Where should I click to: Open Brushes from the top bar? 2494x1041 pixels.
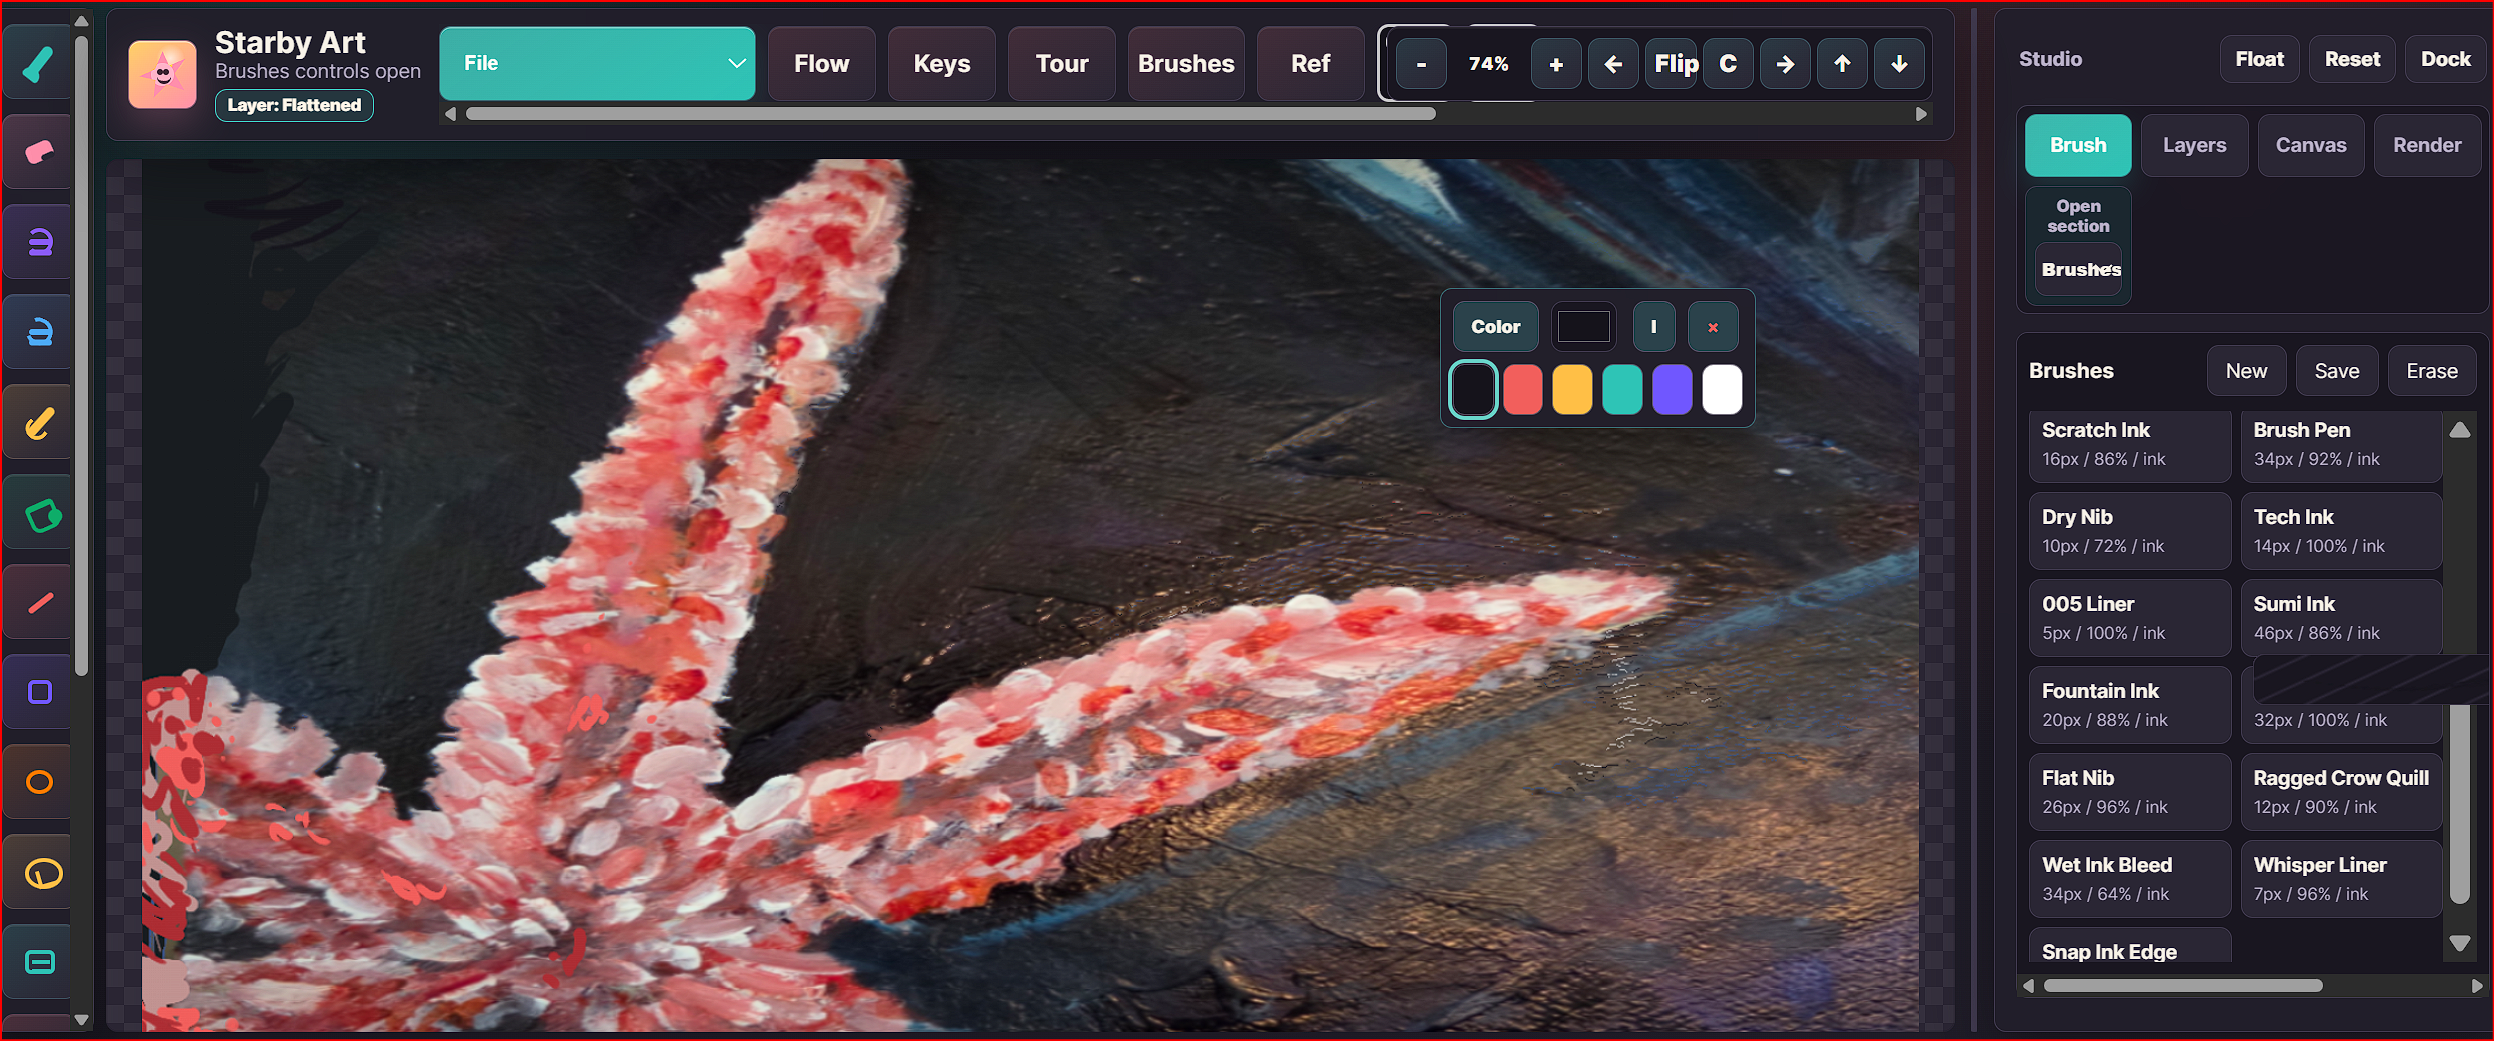tap(1186, 63)
